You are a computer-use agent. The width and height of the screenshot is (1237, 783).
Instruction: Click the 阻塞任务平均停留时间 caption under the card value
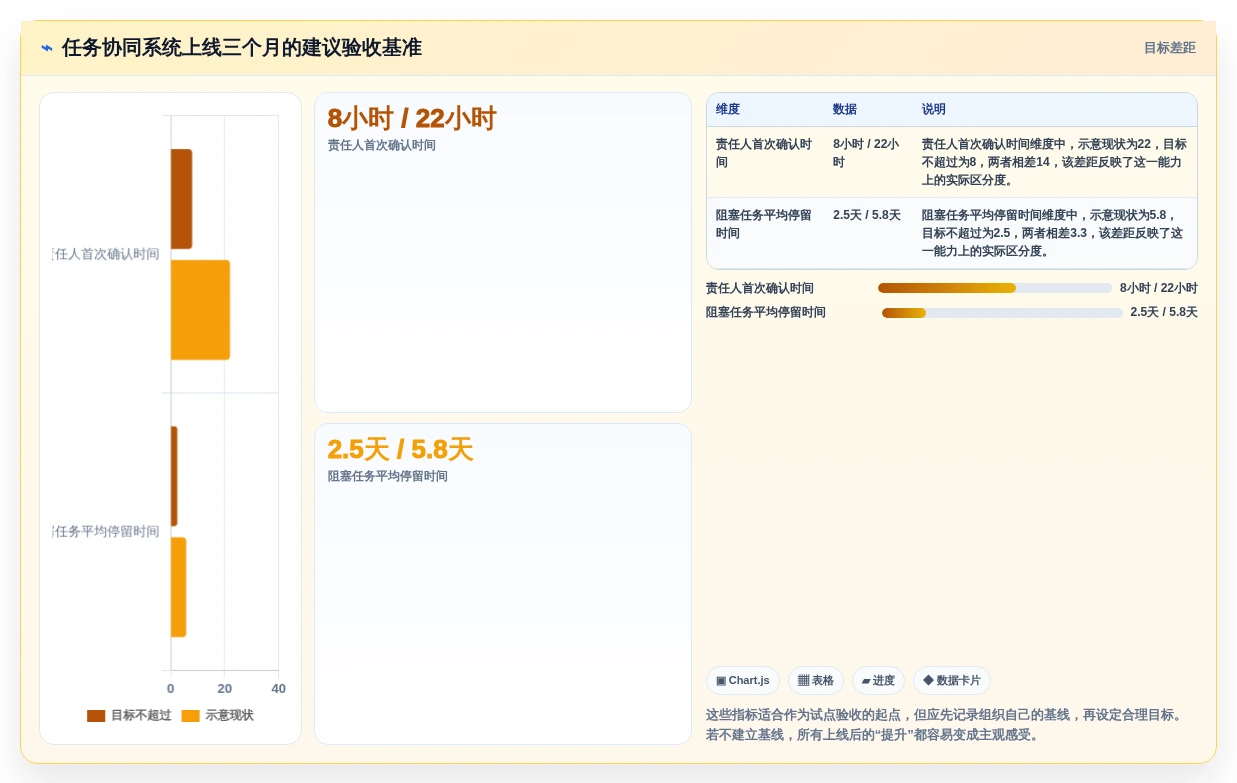[x=388, y=477]
